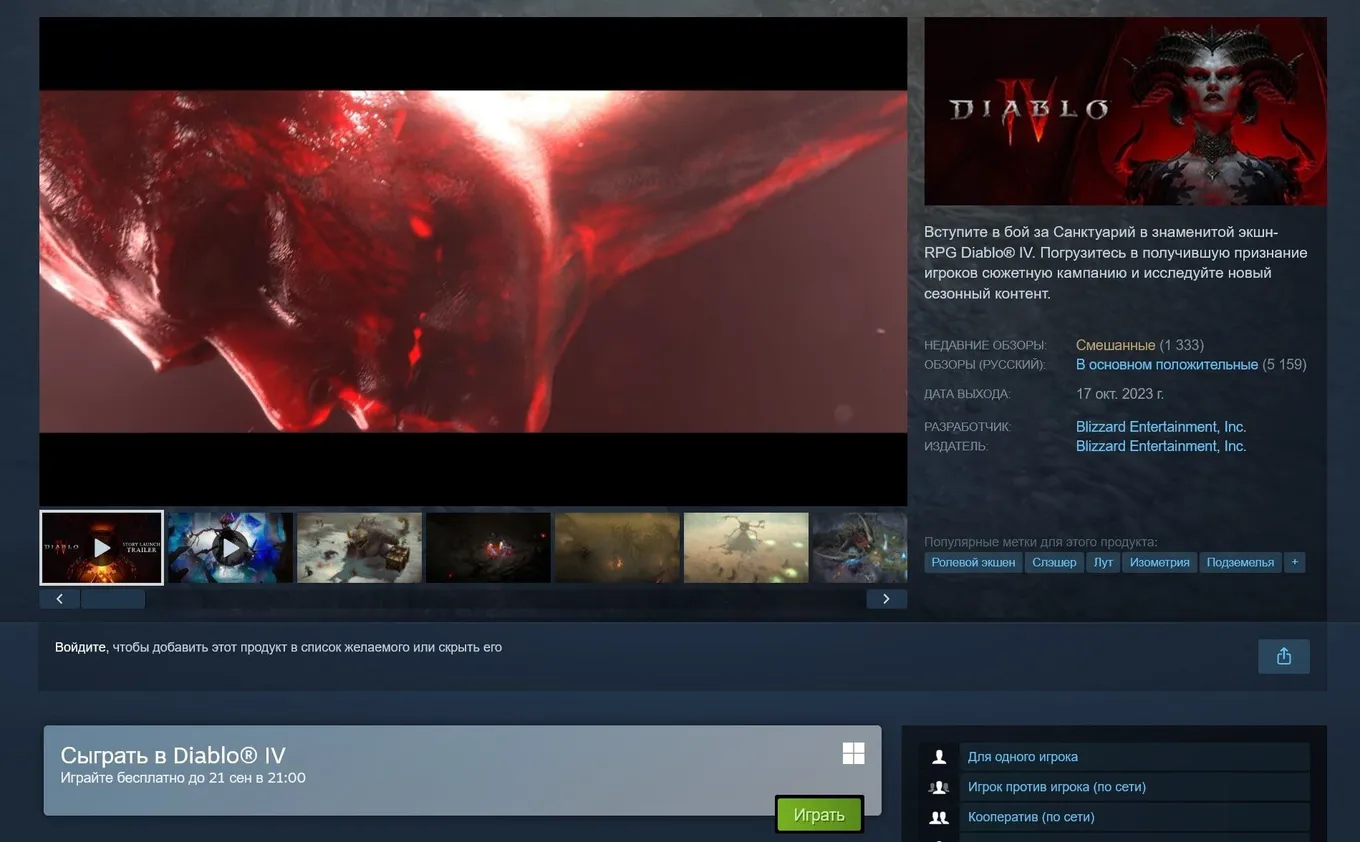Select the brown battlefield screenshot thumbnail
This screenshot has width=1360, height=842.
[x=617, y=548]
